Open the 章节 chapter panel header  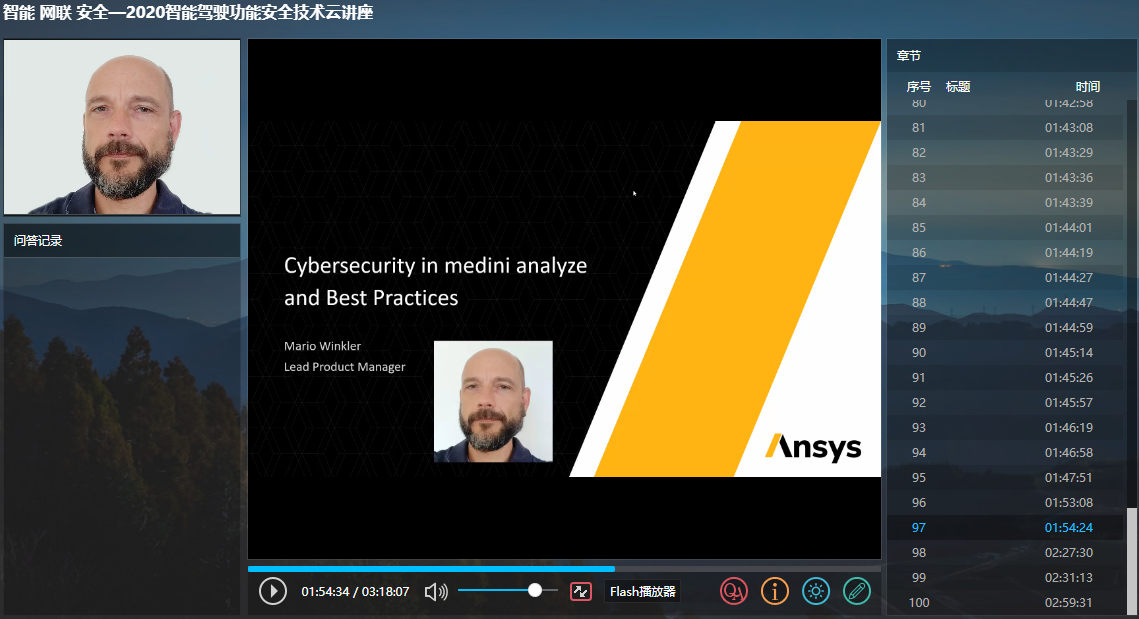pos(1011,55)
